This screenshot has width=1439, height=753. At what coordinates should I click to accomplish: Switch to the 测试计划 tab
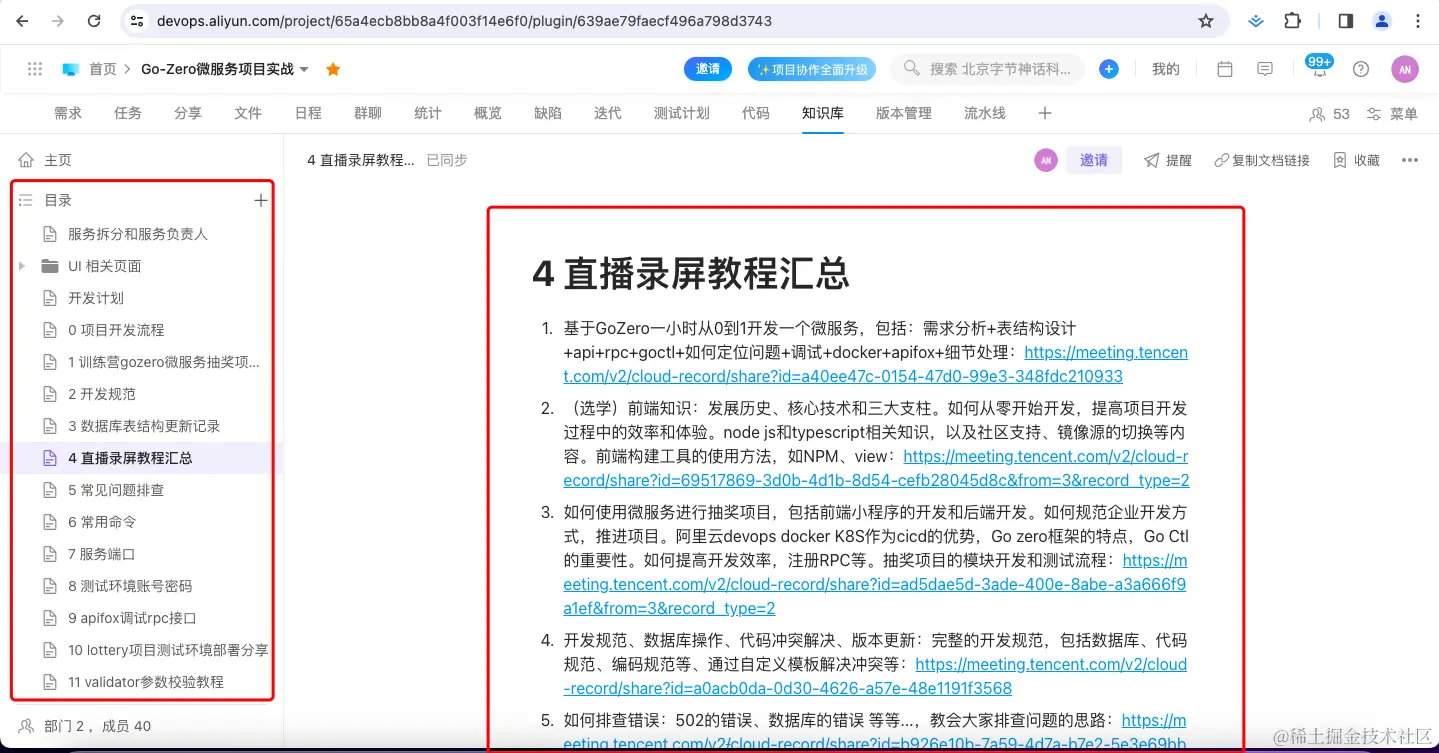(682, 113)
